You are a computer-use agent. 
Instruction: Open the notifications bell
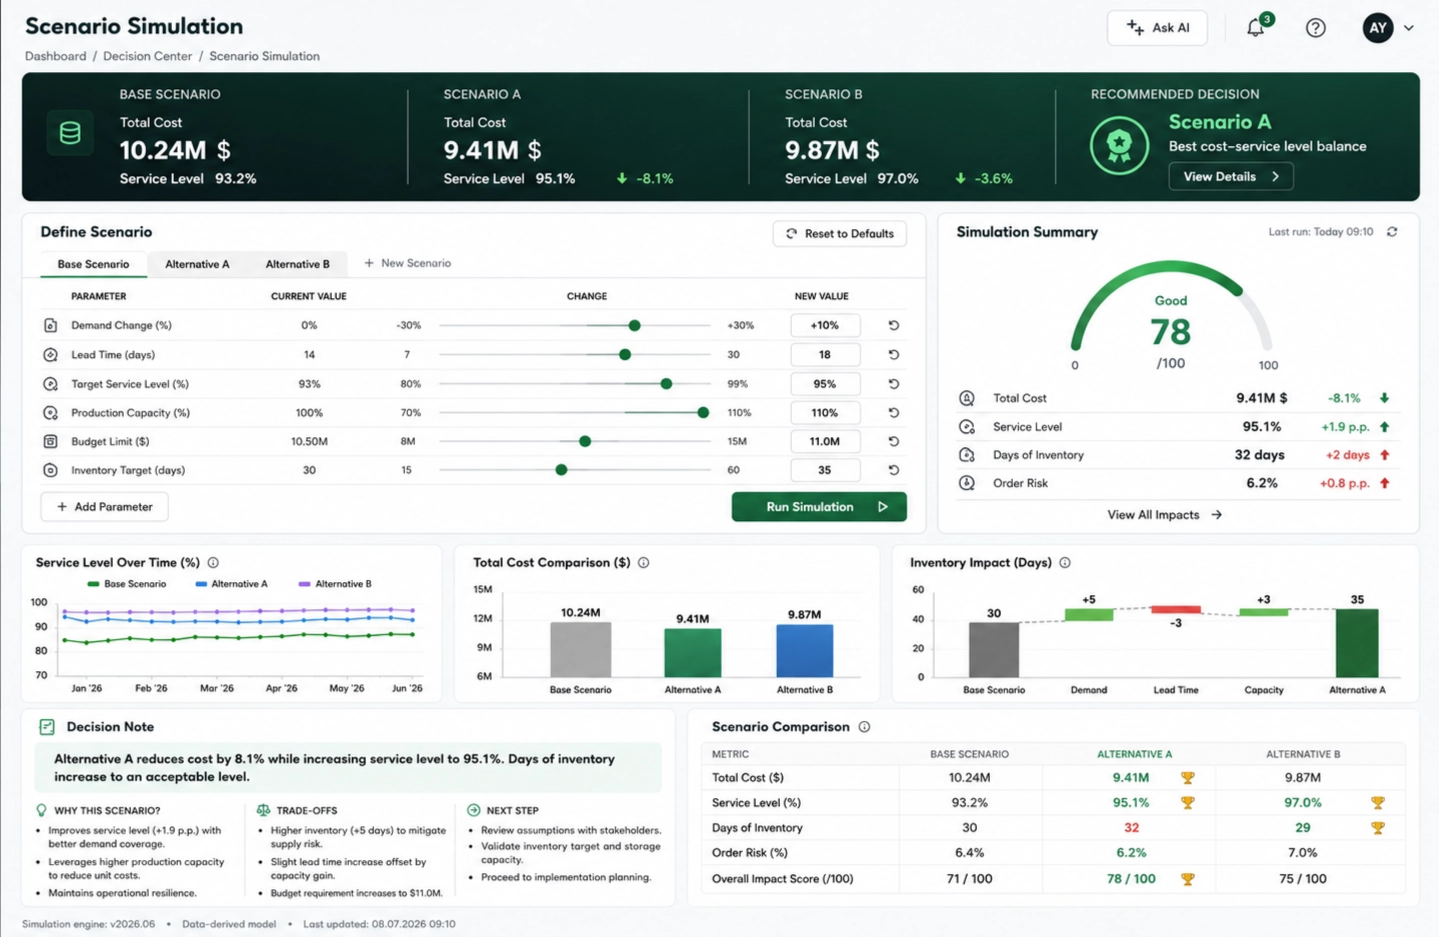coord(1256,28)
